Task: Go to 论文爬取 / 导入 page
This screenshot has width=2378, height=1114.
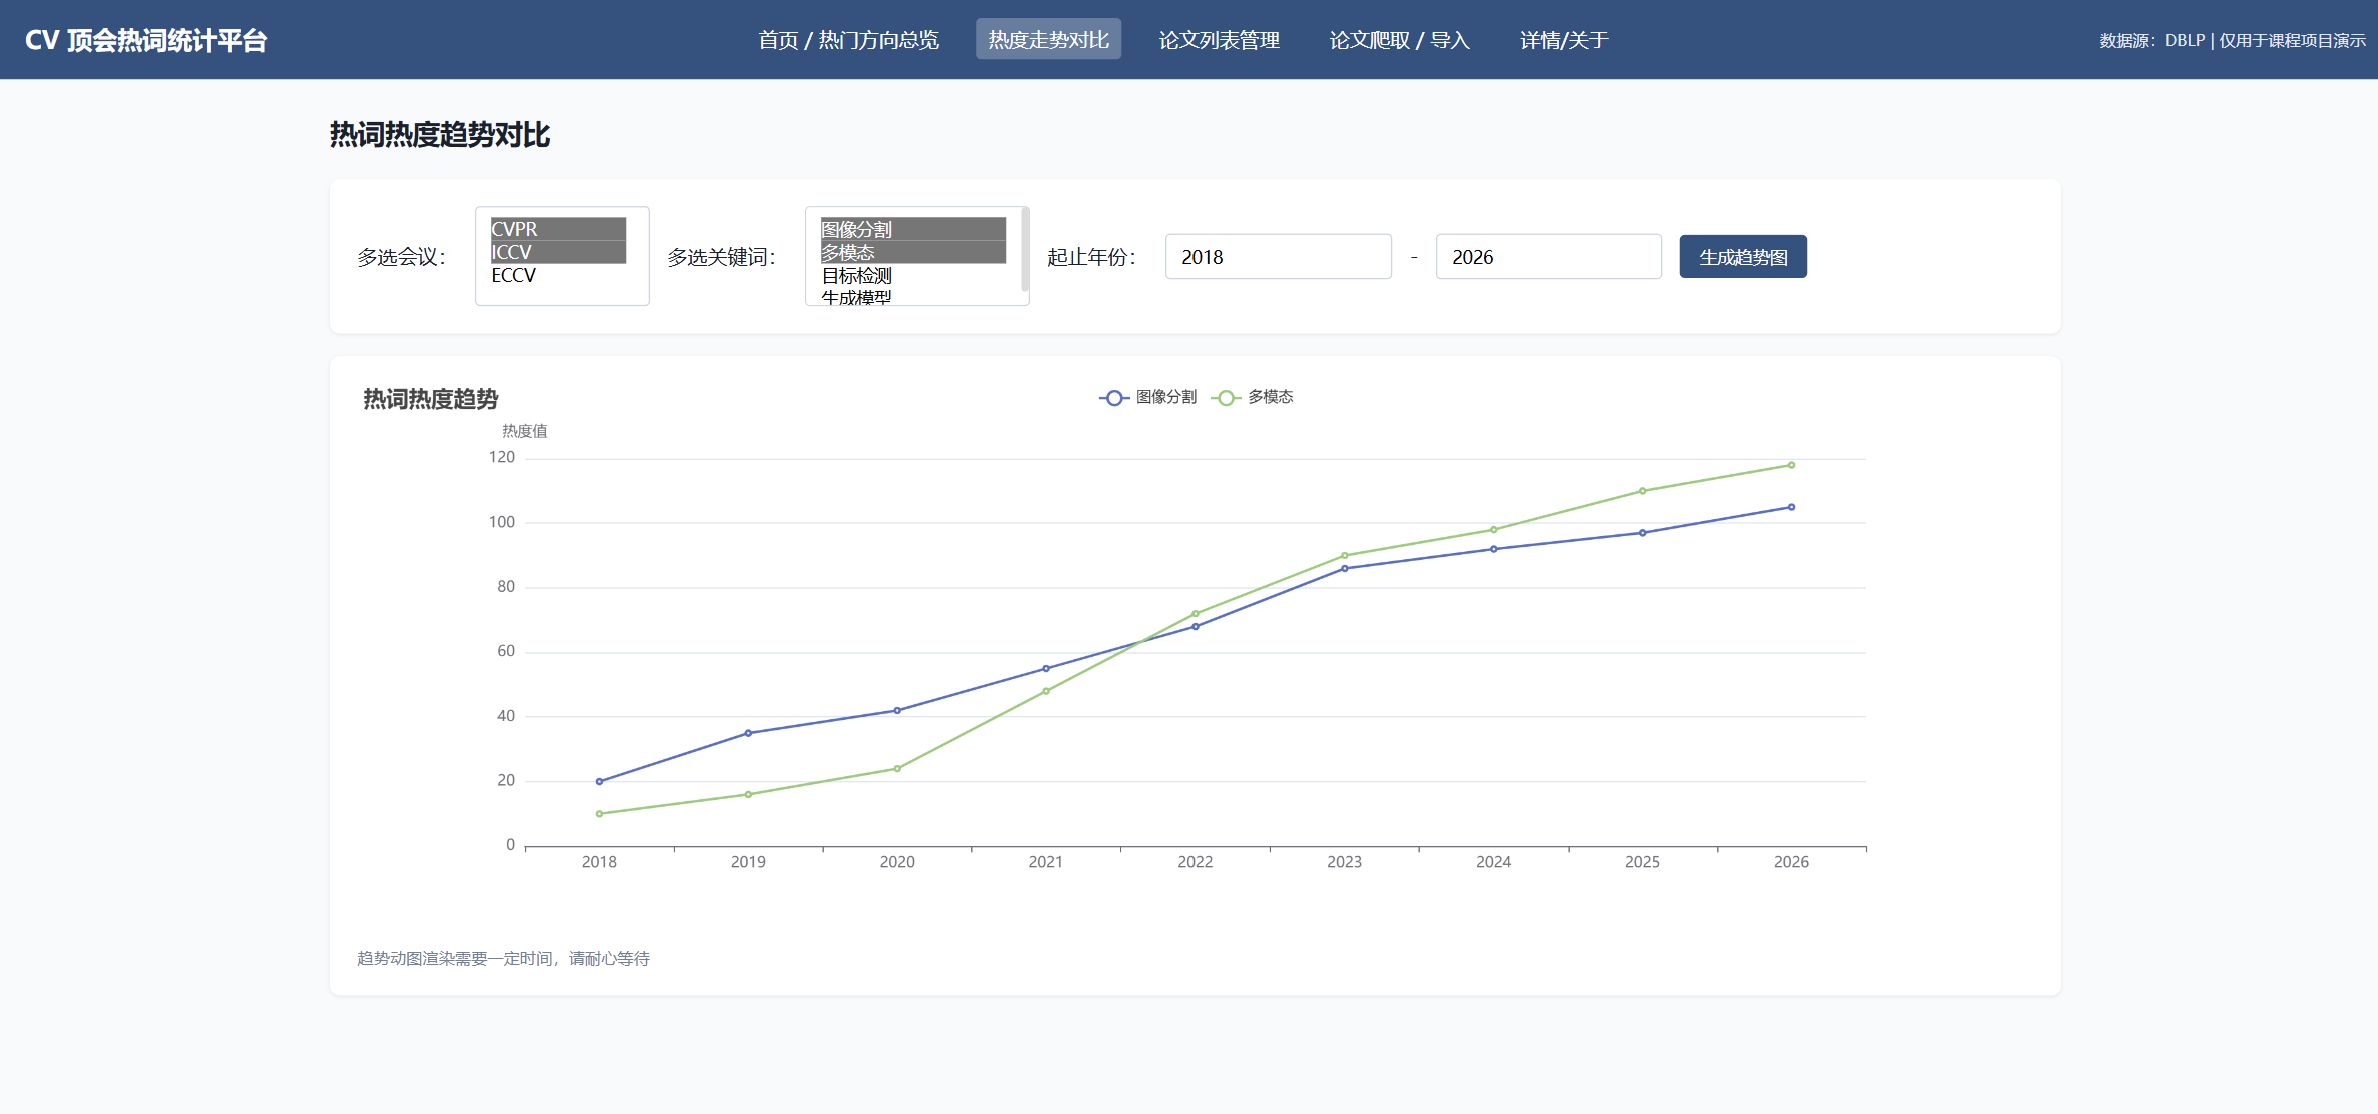Action: (x=1399, y=40)
